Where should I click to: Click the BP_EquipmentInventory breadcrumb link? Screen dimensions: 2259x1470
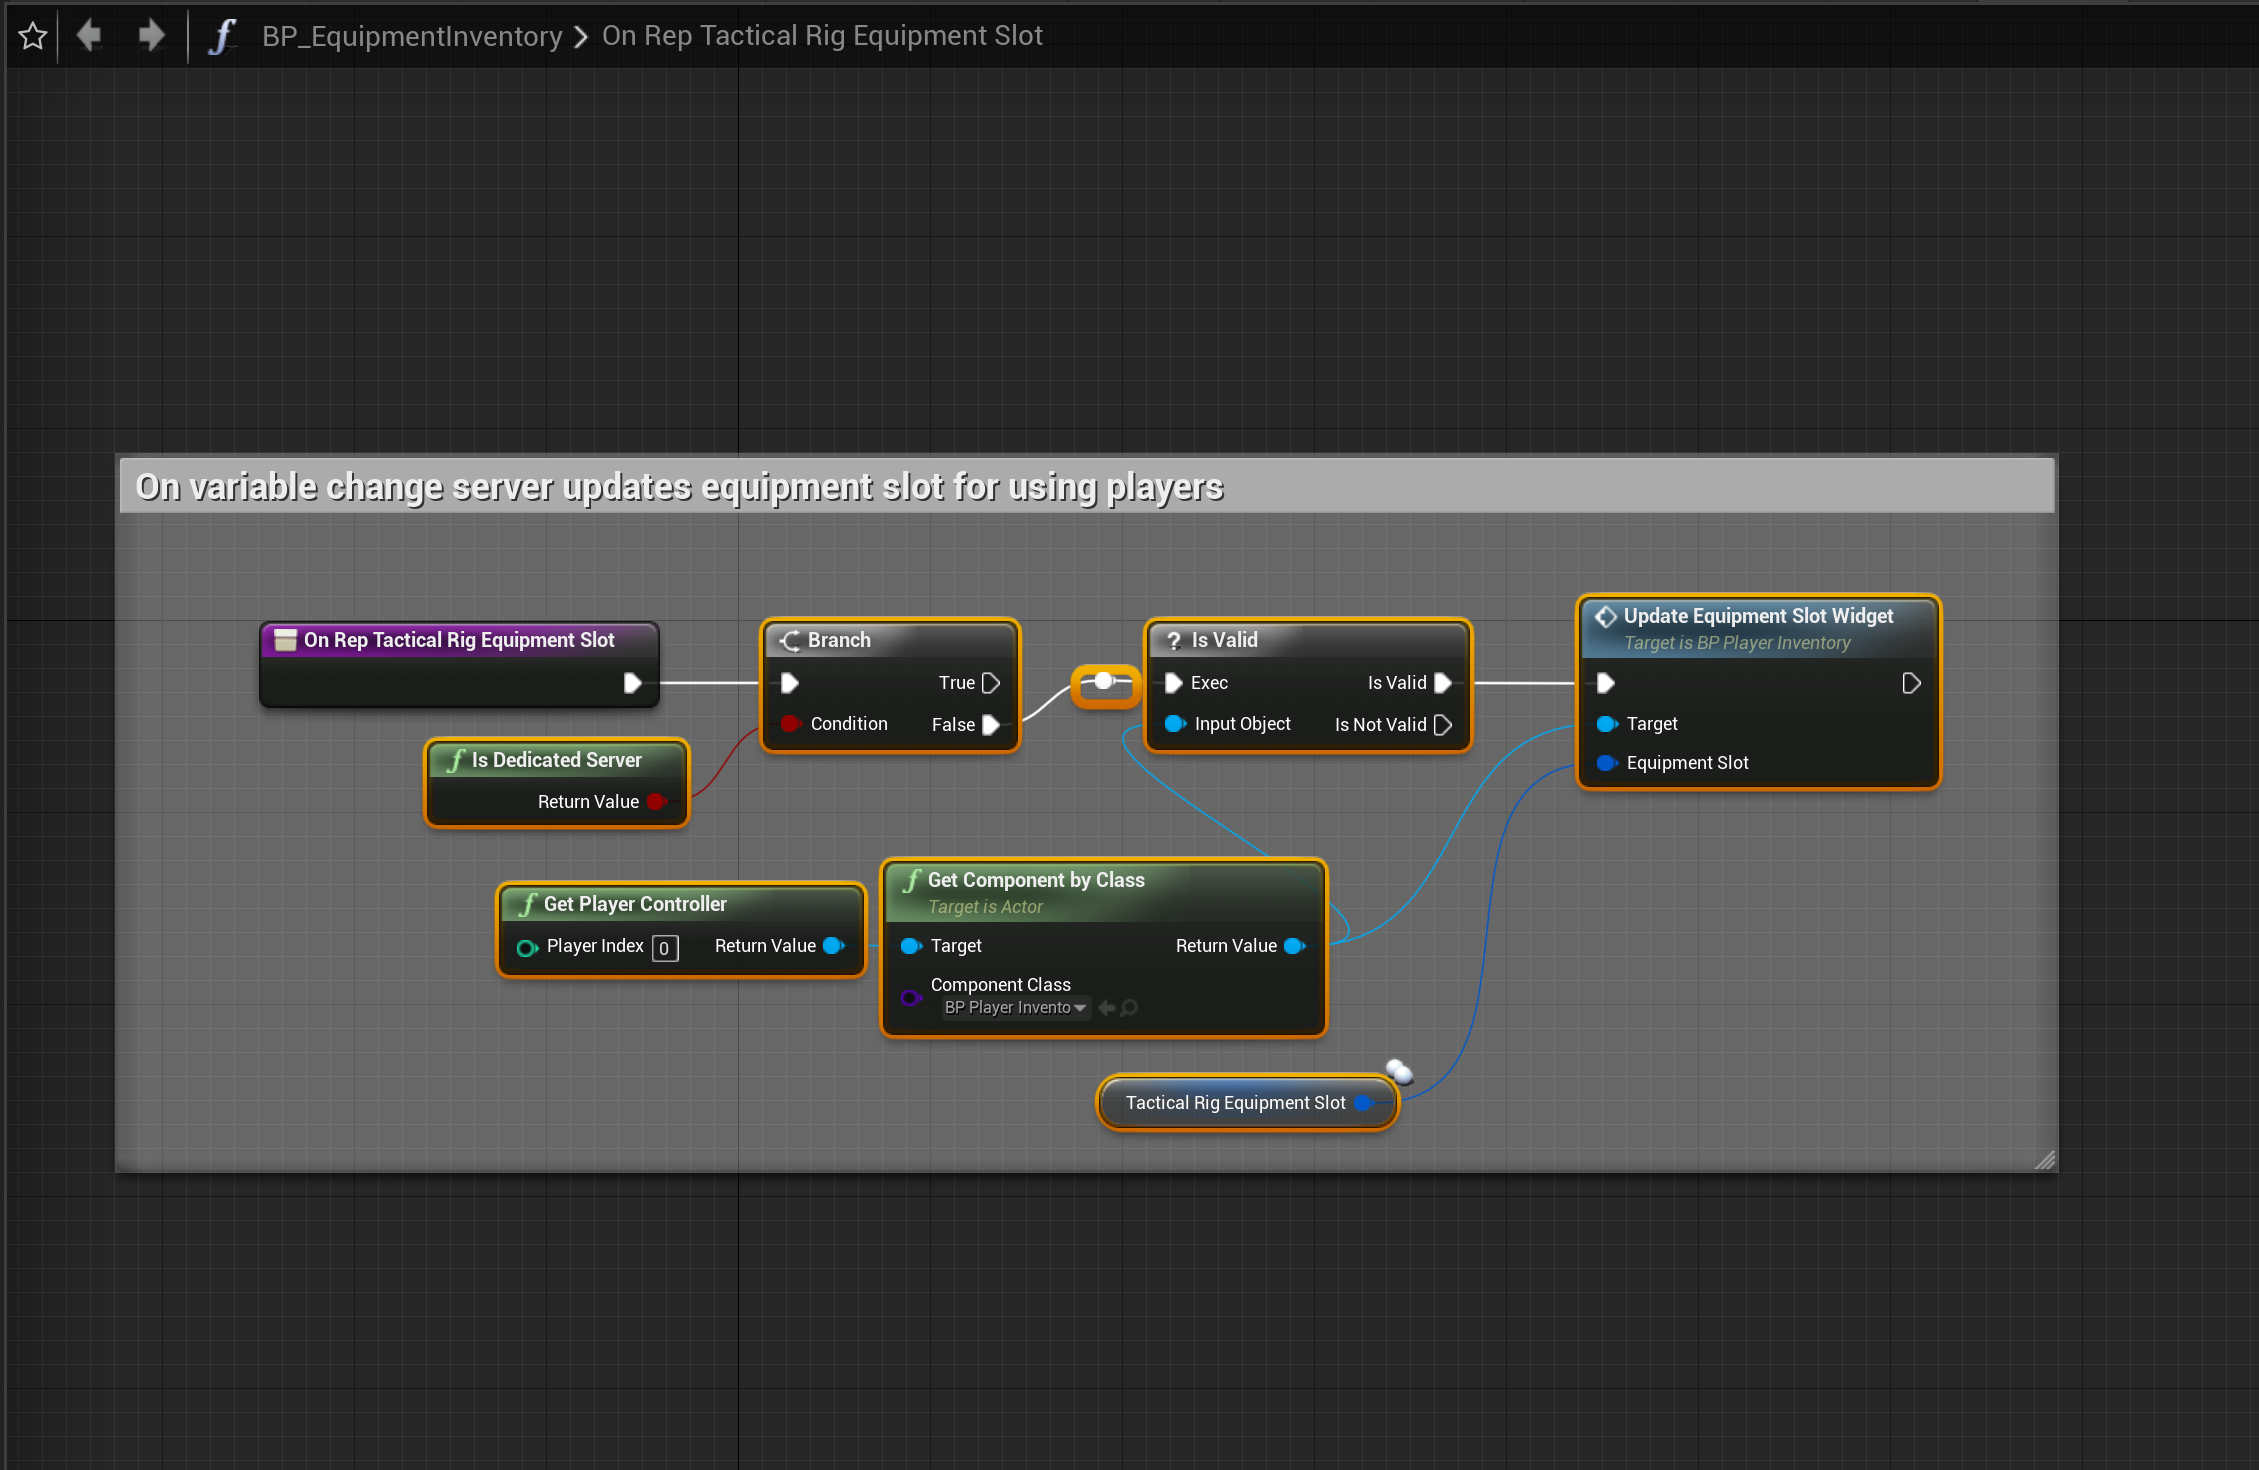click(412, 36)
